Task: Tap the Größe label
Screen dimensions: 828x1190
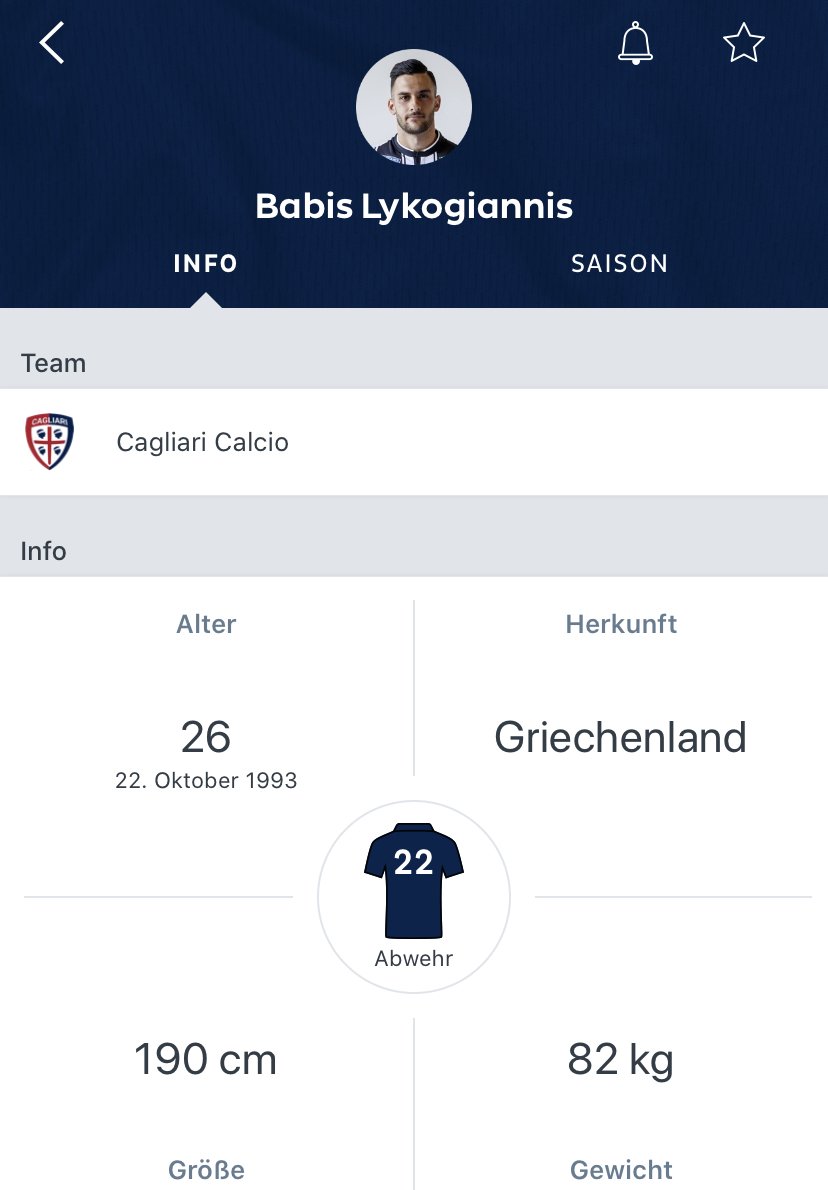Action: (206, 1170)
